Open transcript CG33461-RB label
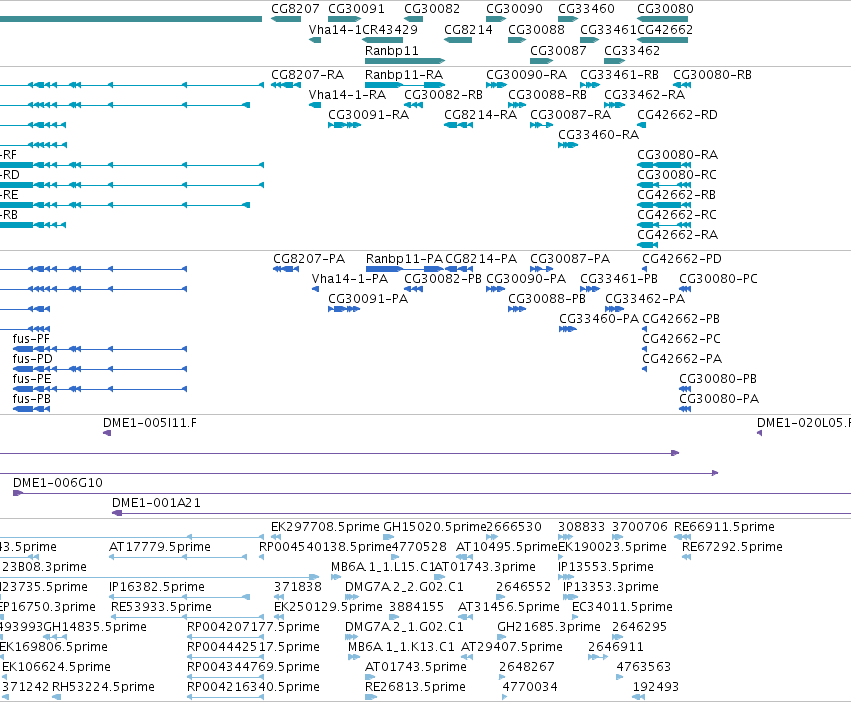The height and width of the screenshot is (702, 851). [619, 74]
